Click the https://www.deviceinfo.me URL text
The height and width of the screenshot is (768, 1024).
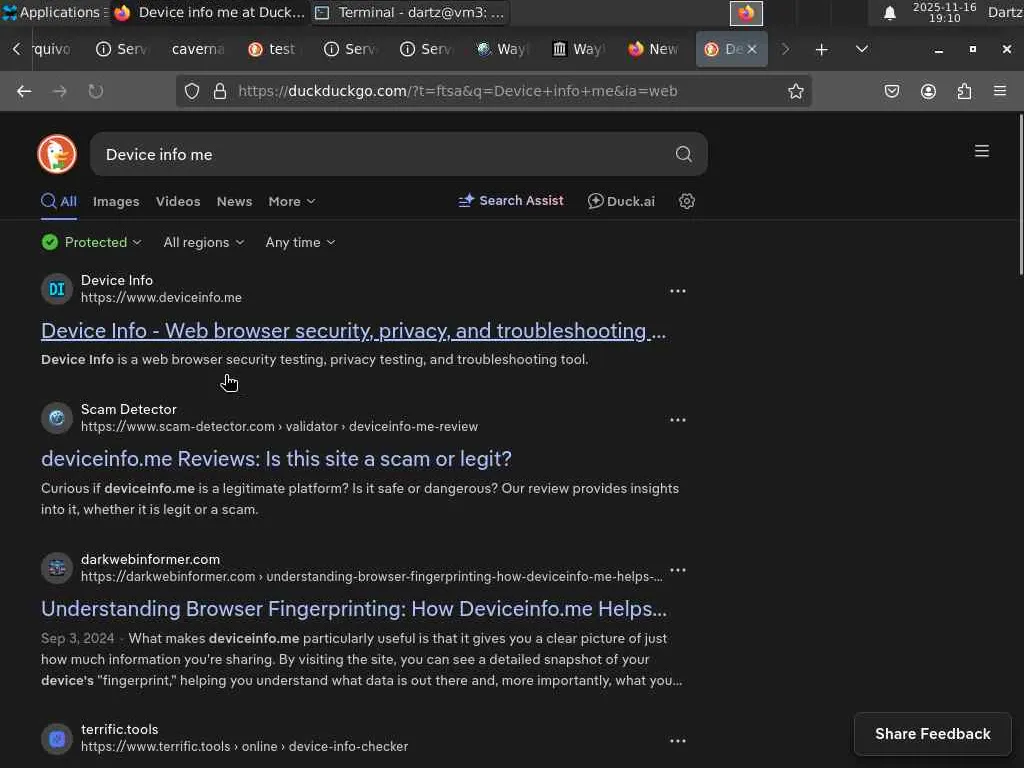click(x=161, y=298)
